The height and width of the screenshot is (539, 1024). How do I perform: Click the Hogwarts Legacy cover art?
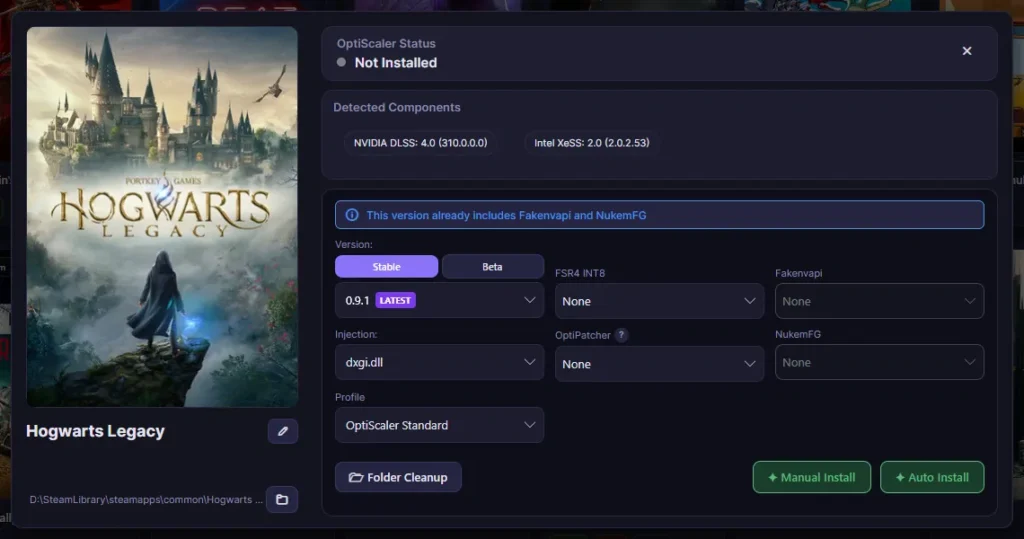[x=162, y=217]
